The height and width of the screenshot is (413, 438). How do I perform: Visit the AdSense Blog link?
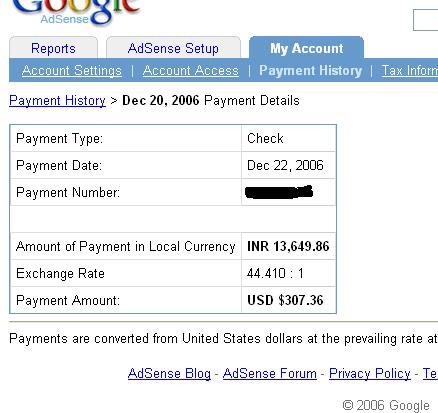[x=169, y=373]
